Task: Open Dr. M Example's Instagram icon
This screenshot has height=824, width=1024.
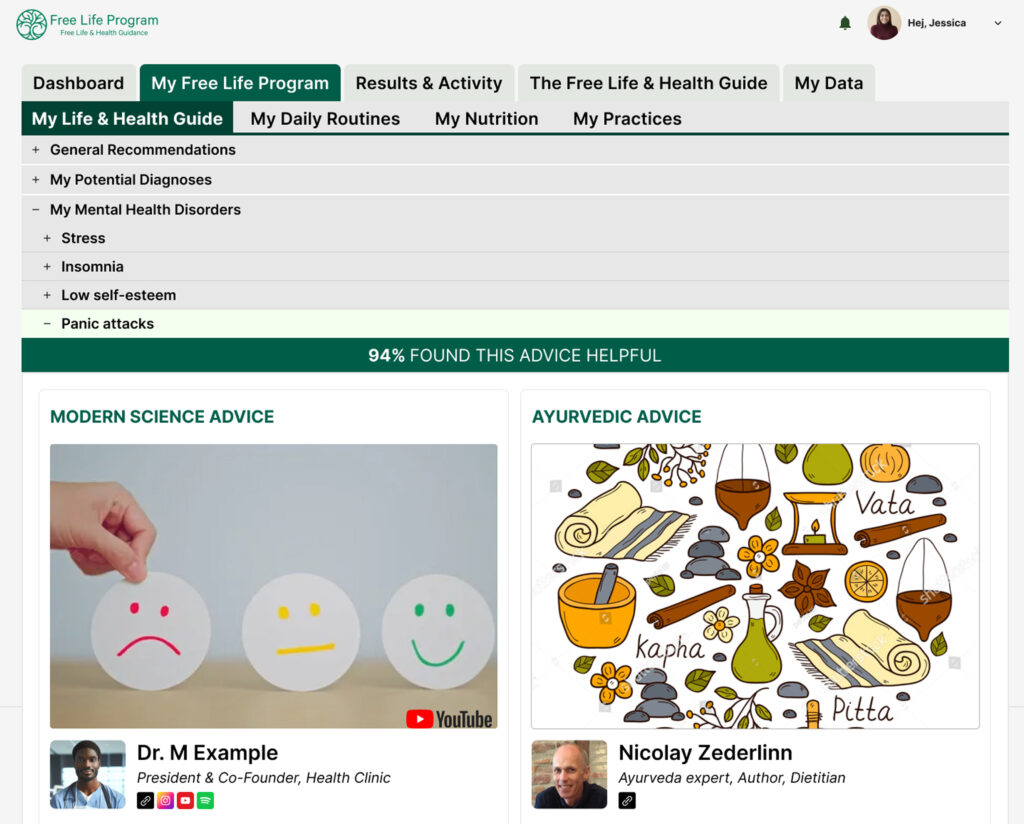Action: [x=165, y=800]
